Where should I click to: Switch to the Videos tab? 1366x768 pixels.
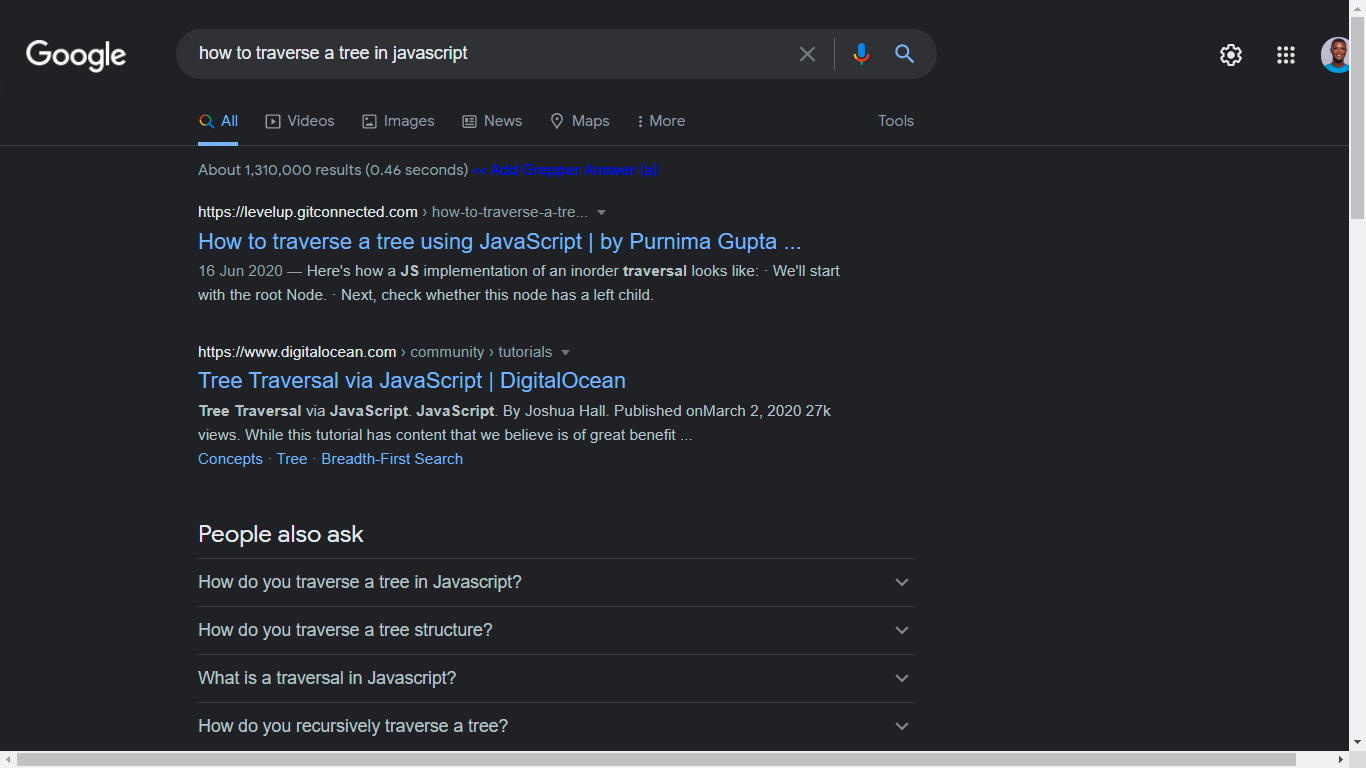[x=300, y=121]
